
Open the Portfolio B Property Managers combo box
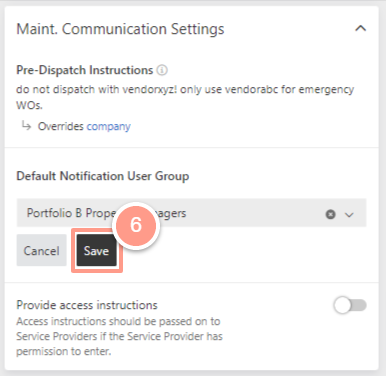click(x=191, y=213)
